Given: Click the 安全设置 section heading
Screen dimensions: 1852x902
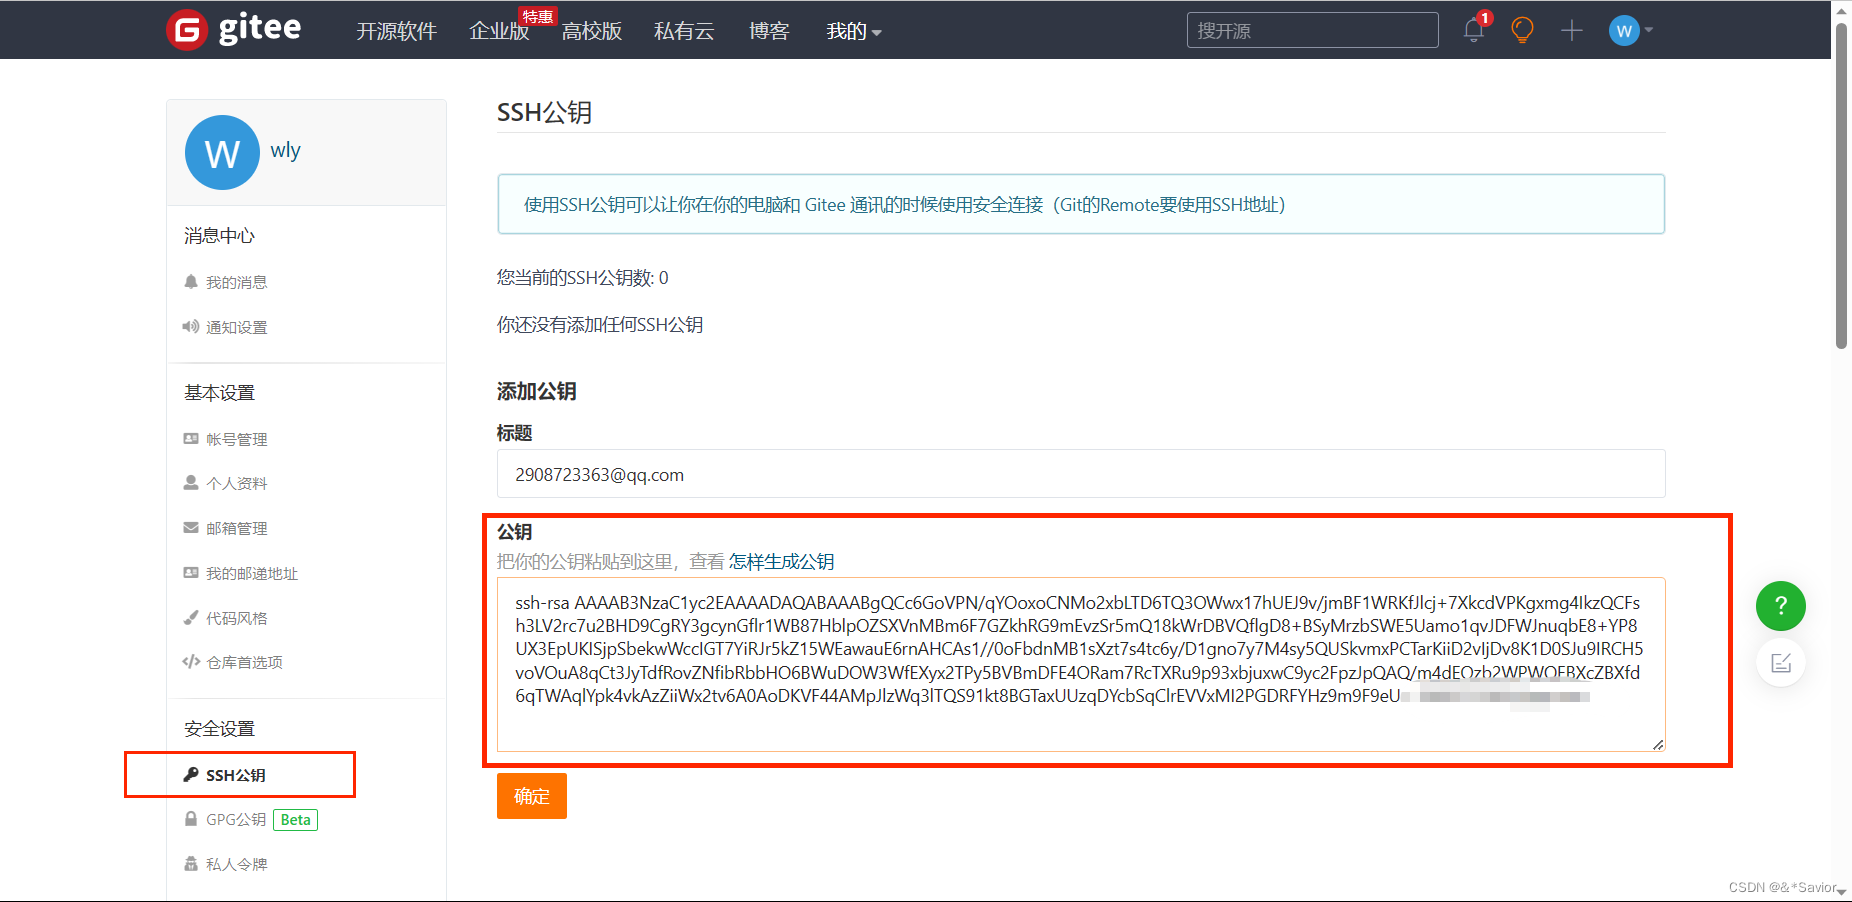Looking at the screenshot, I should [x=220, y=729].
